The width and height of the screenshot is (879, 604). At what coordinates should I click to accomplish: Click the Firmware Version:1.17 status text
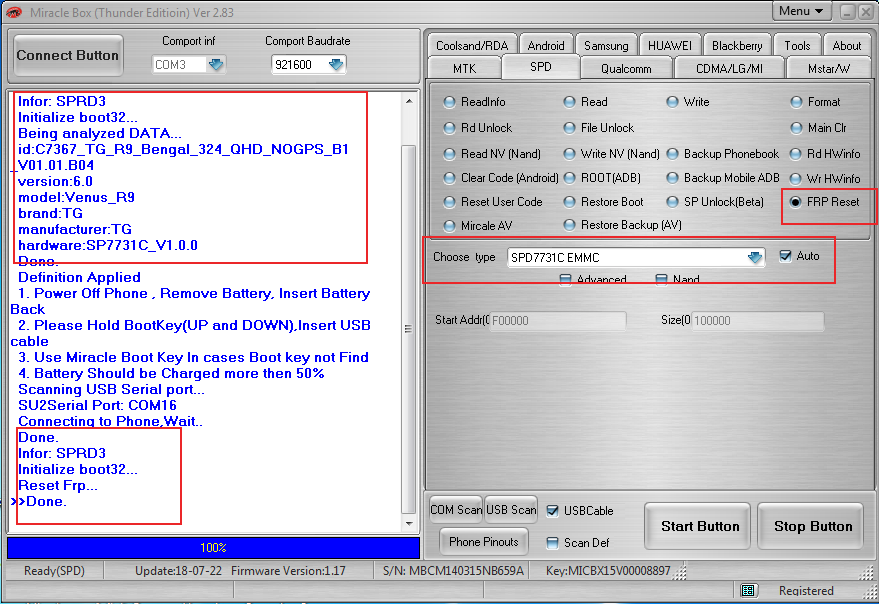(288, 571)
